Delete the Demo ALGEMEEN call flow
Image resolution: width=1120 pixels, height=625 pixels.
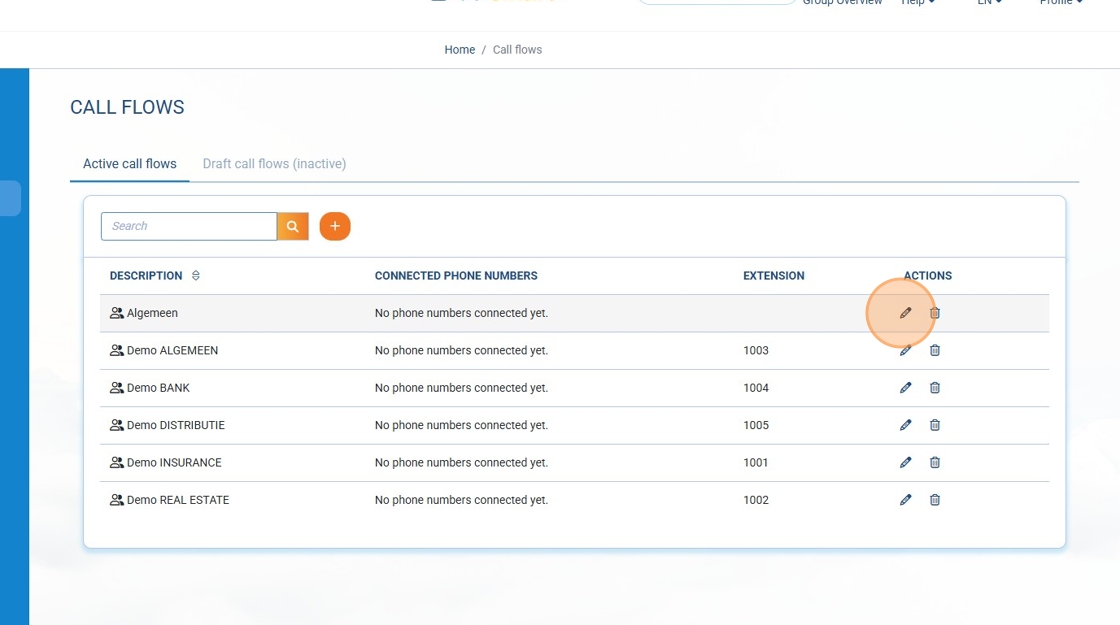coord(935,350)
